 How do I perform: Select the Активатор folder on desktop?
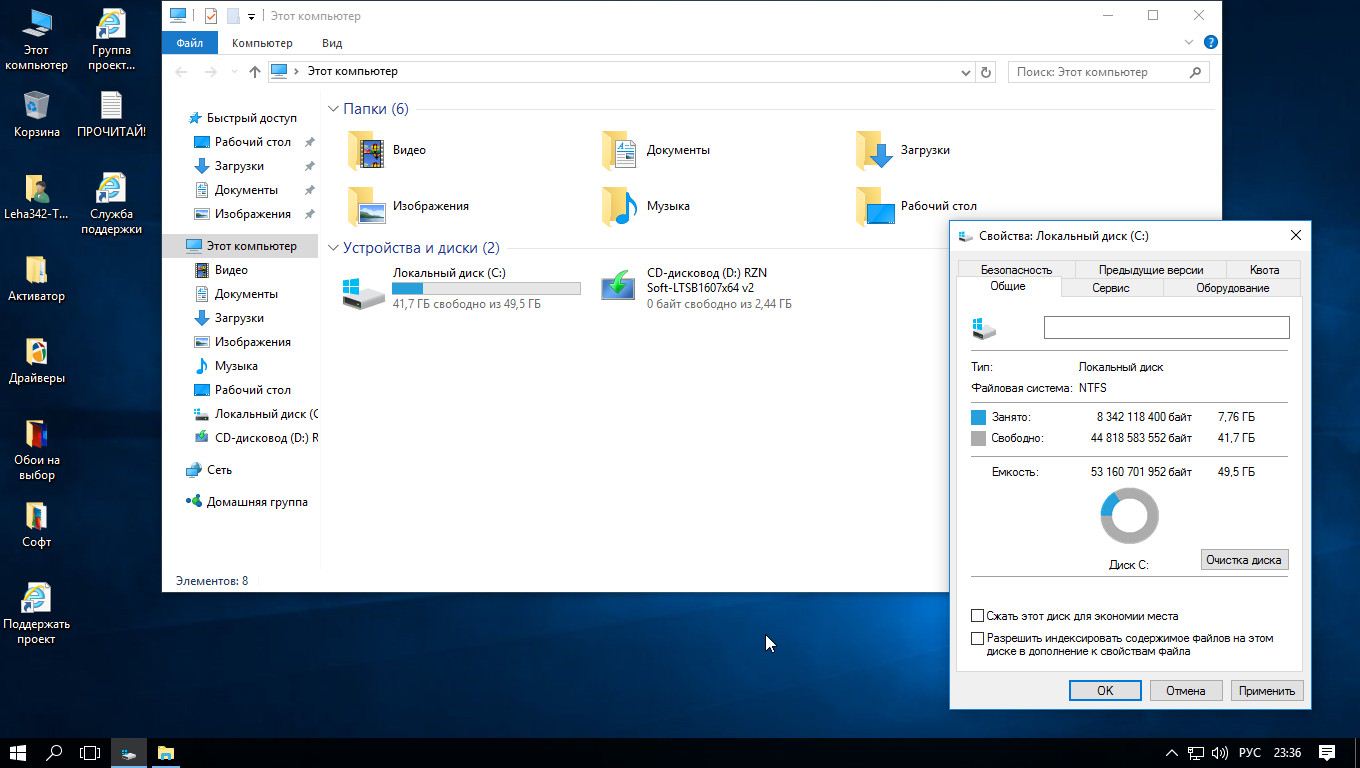tap(36, 278)
